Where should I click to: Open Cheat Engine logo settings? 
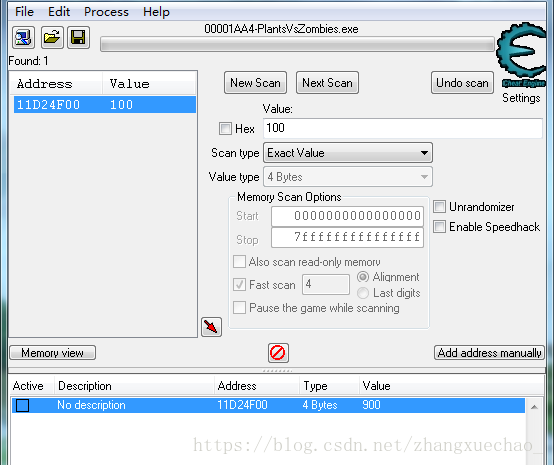pyautogui.click(x=522, y=55)
